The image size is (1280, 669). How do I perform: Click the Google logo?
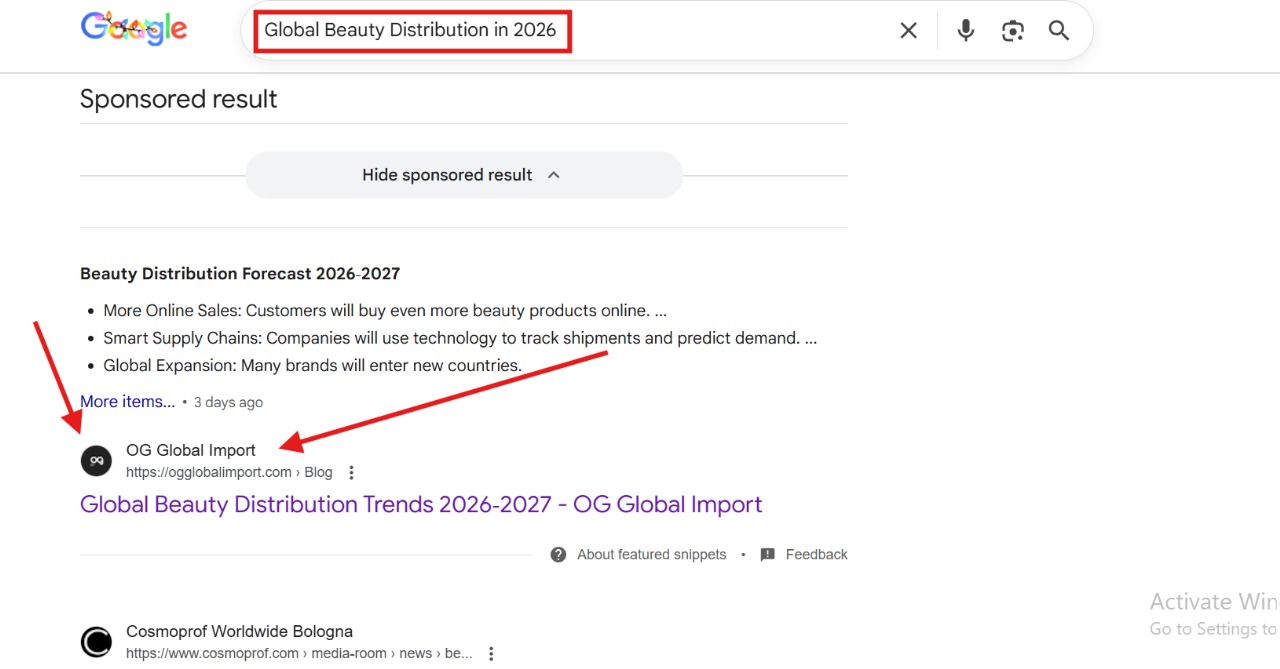(x=133, y=28)
